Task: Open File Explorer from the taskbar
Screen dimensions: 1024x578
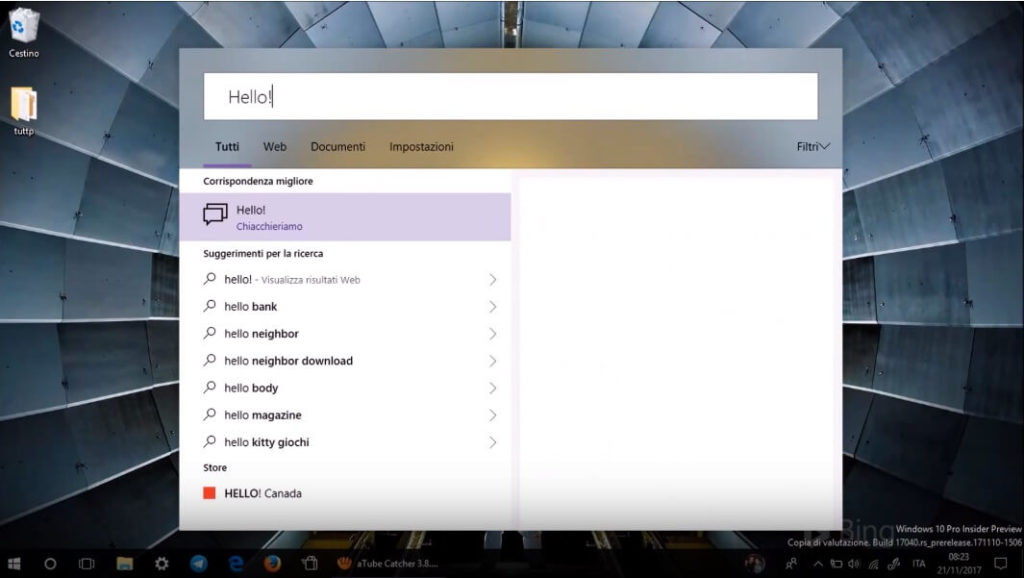Action: coord(124,563)
